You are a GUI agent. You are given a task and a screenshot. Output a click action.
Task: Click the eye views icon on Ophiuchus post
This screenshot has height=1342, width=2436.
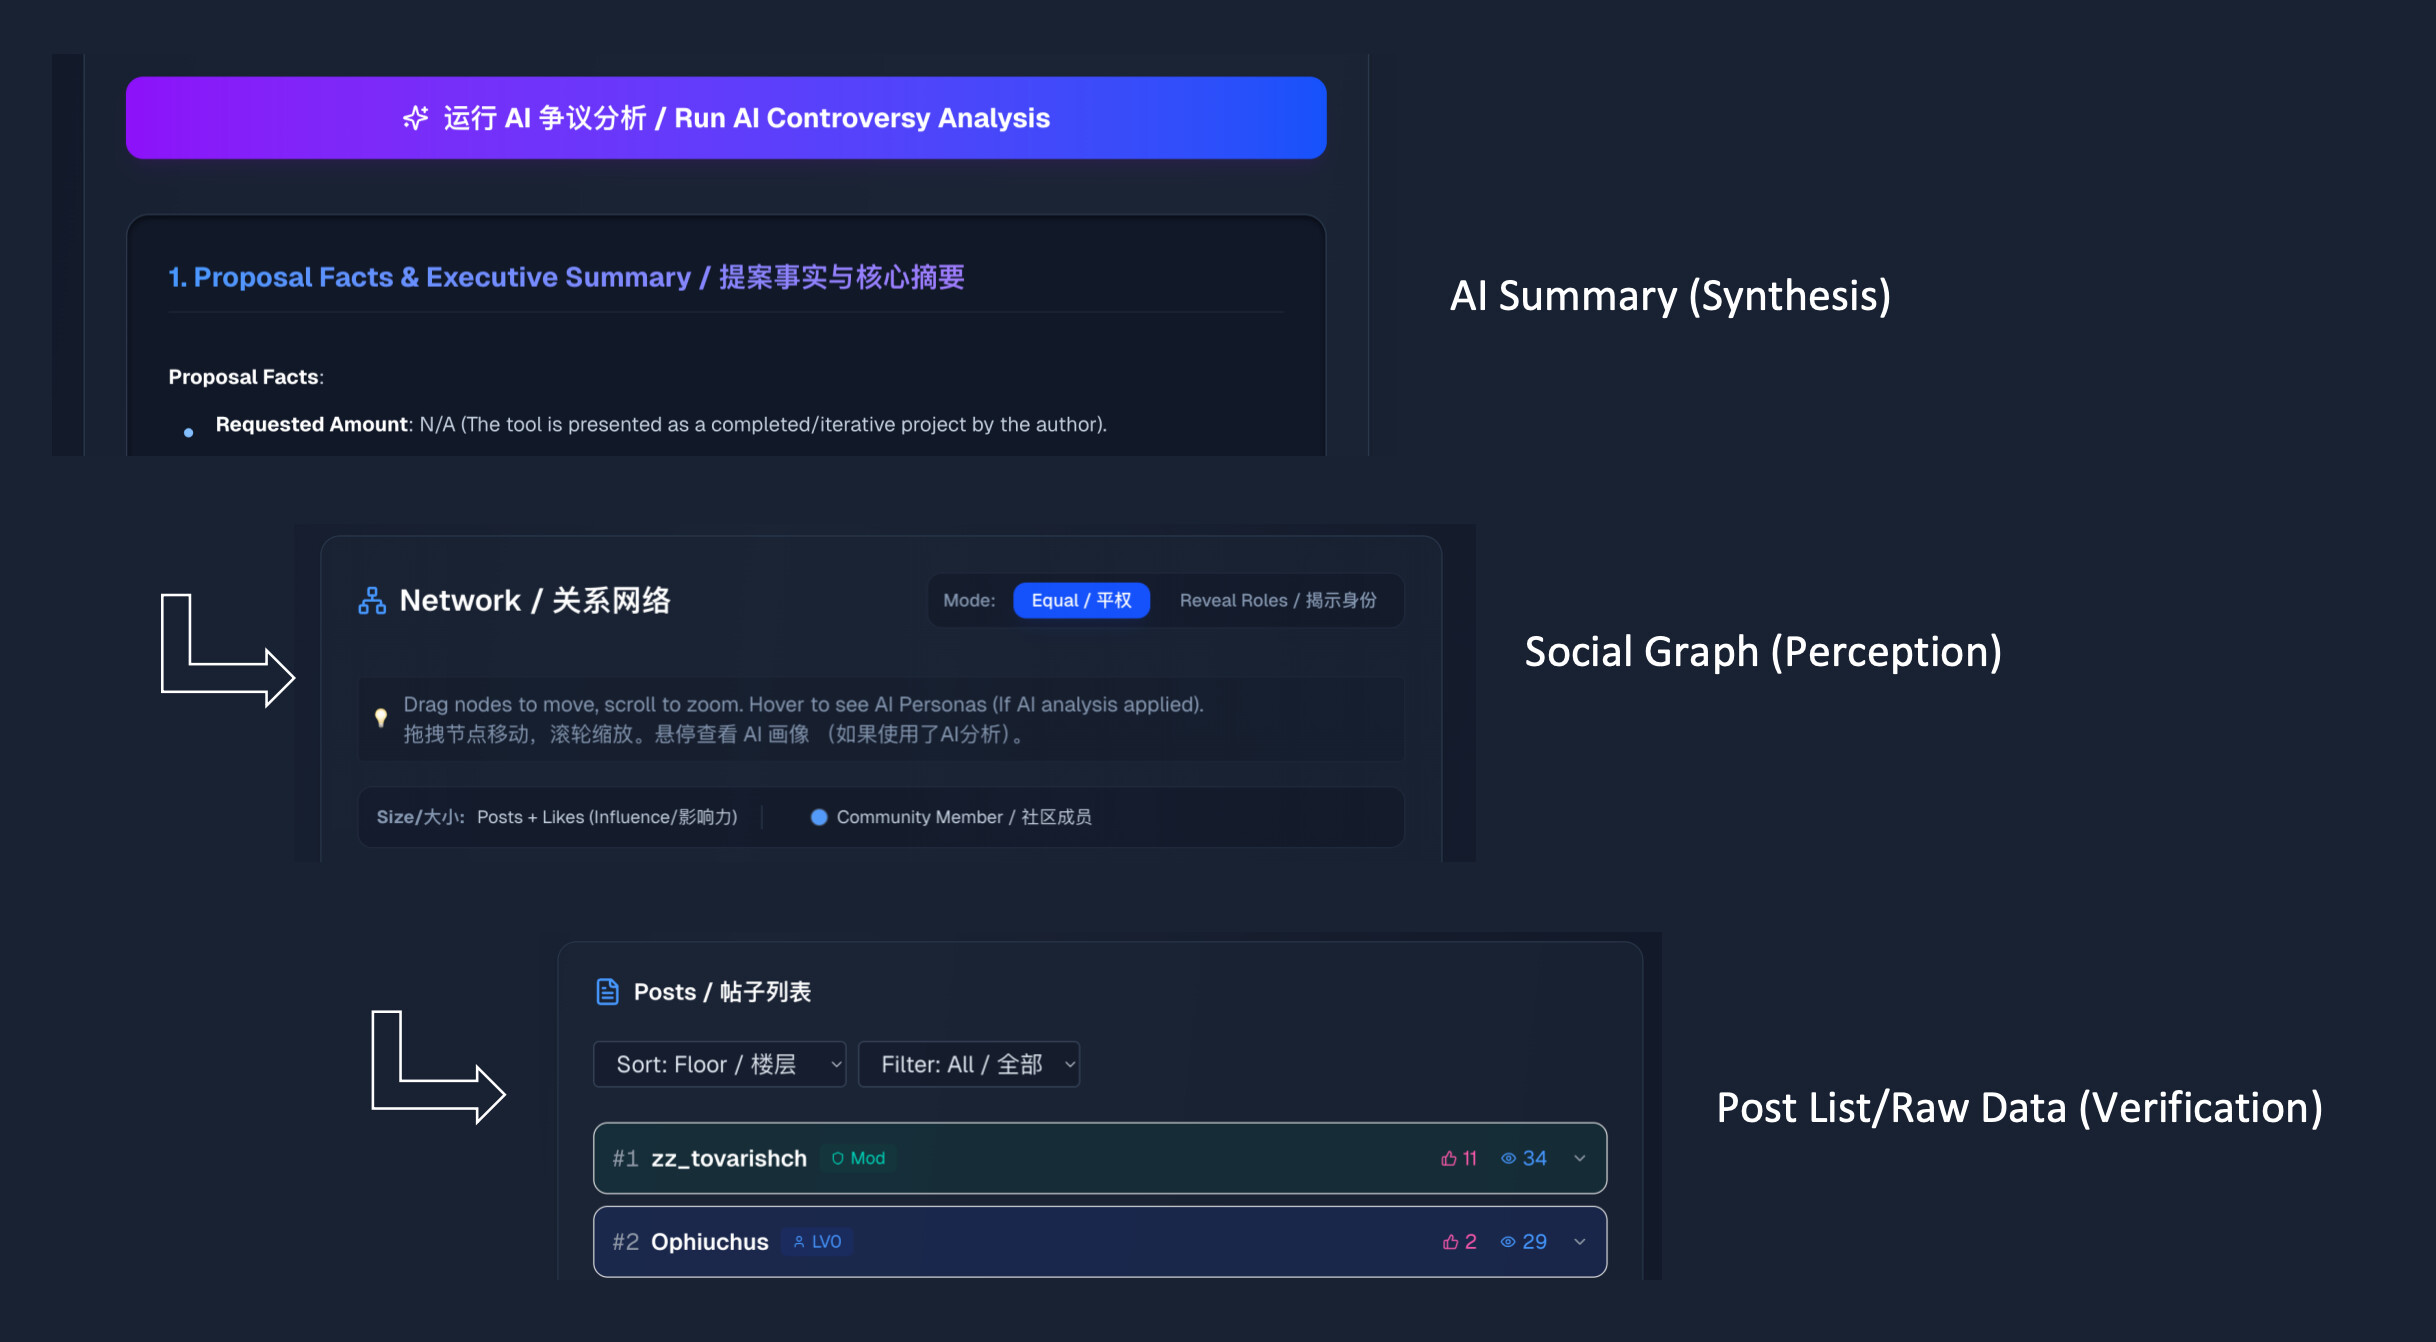pos(1508,1242)
